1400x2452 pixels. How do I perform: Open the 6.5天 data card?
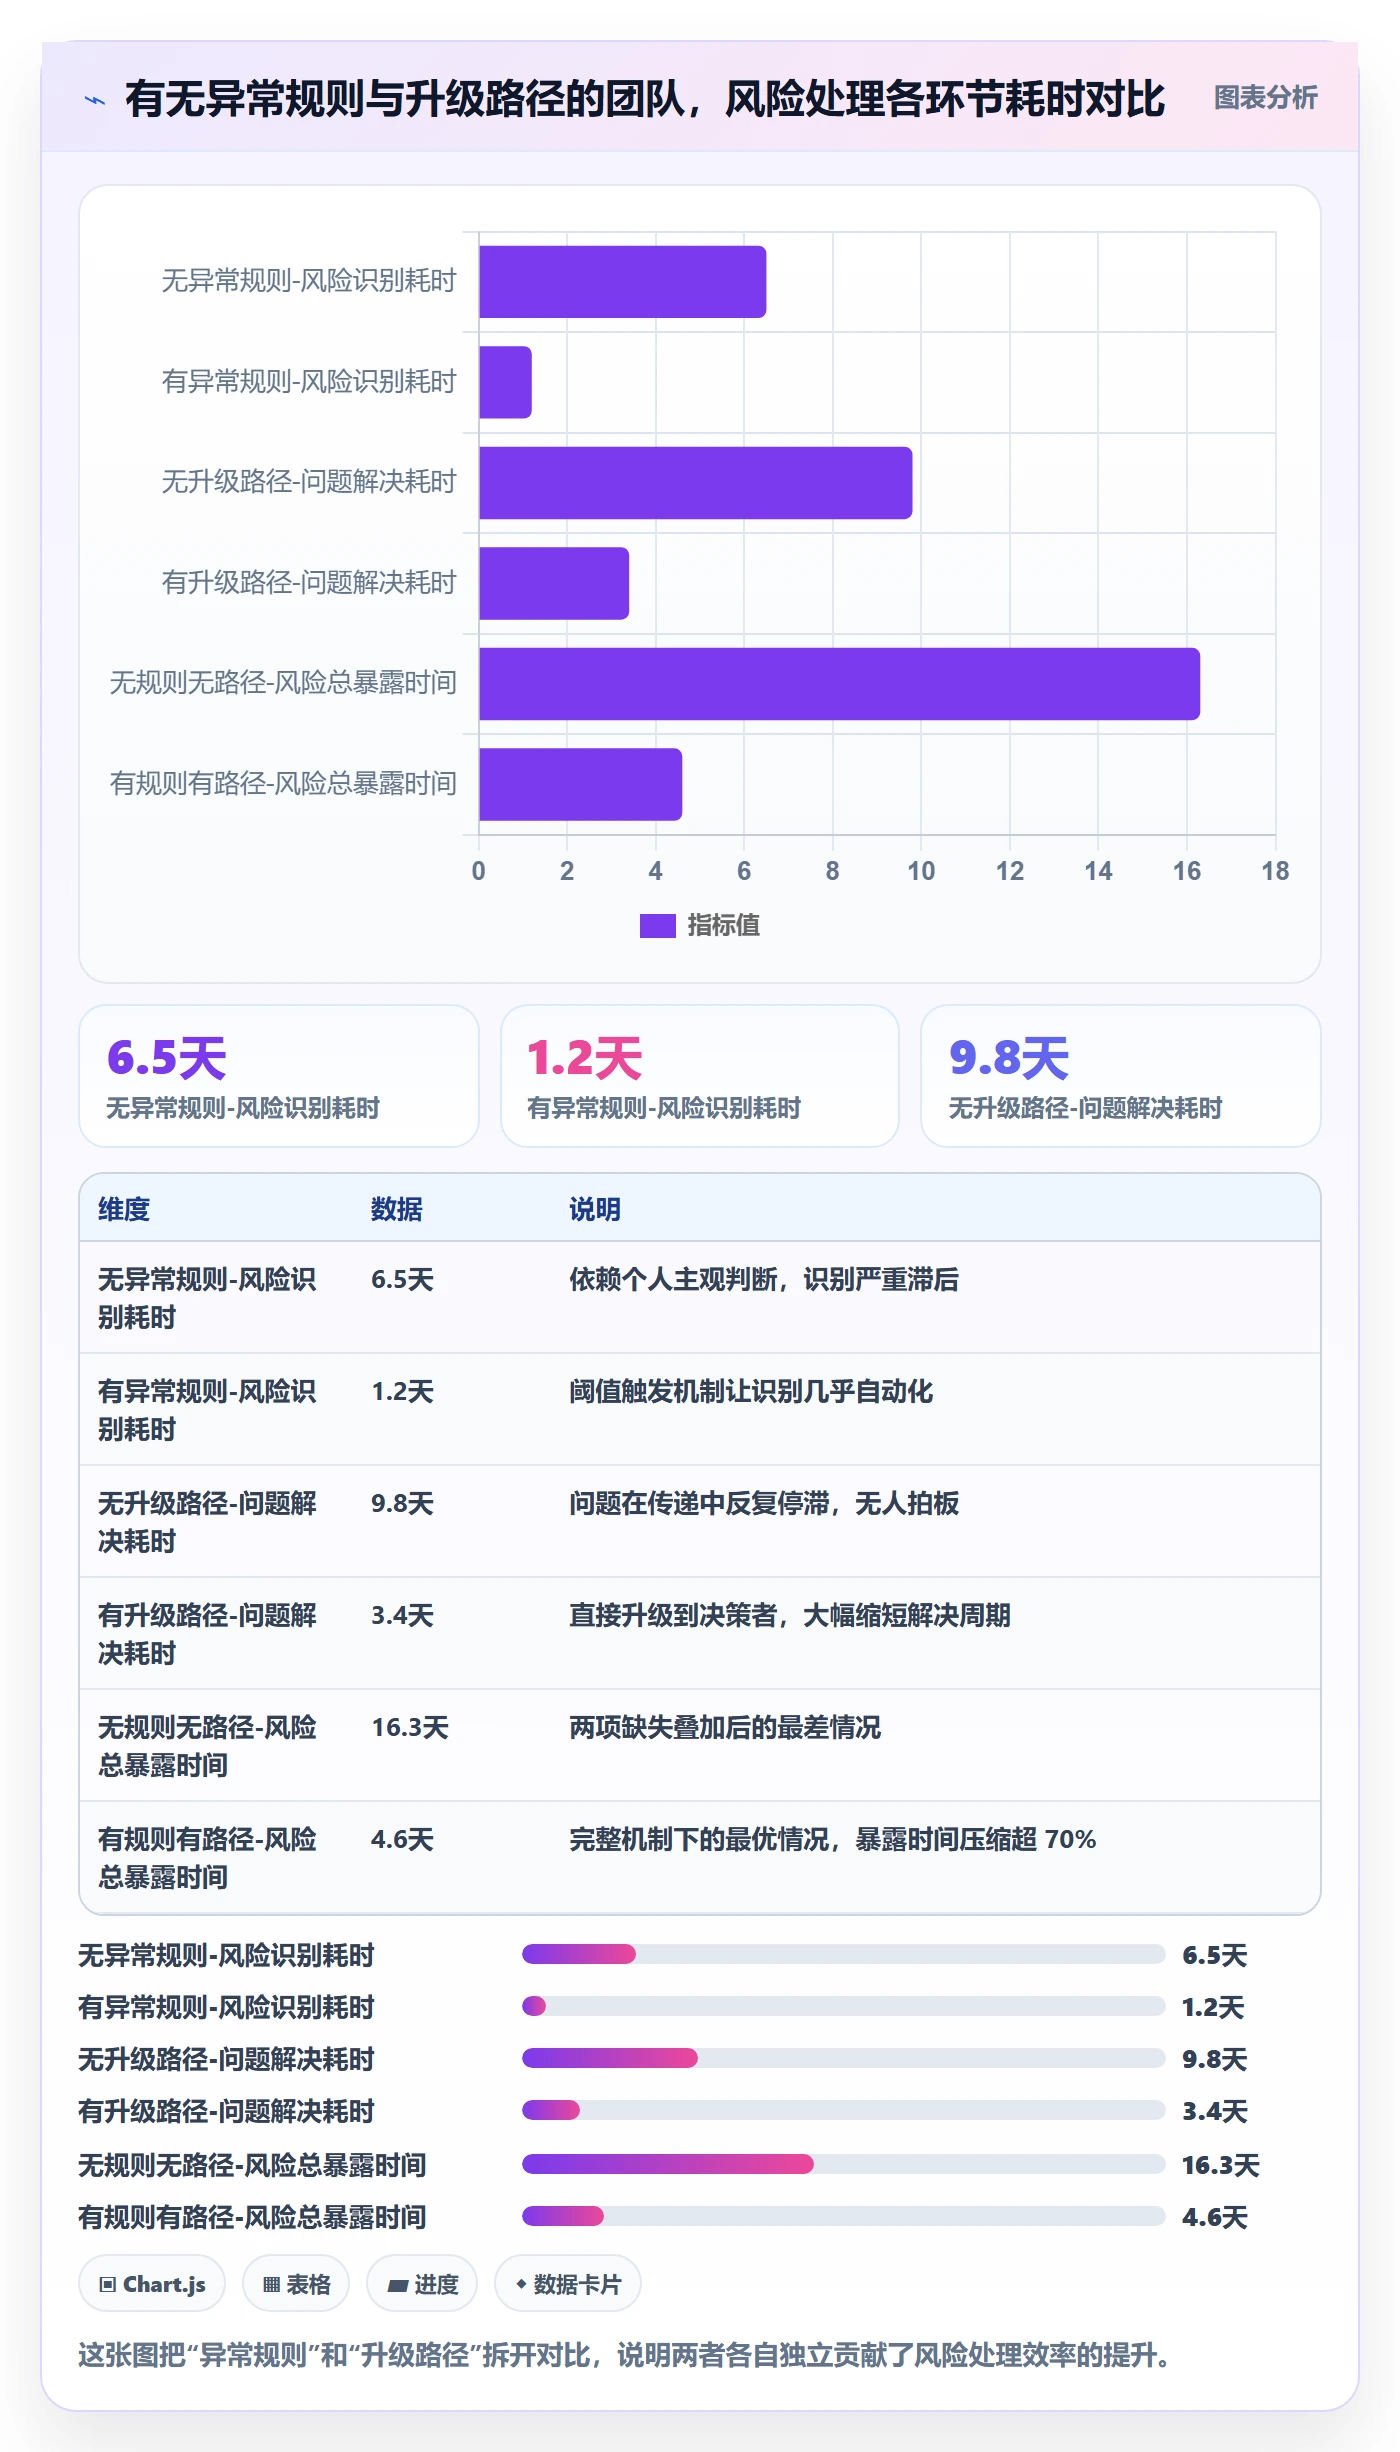[279, 1076]
